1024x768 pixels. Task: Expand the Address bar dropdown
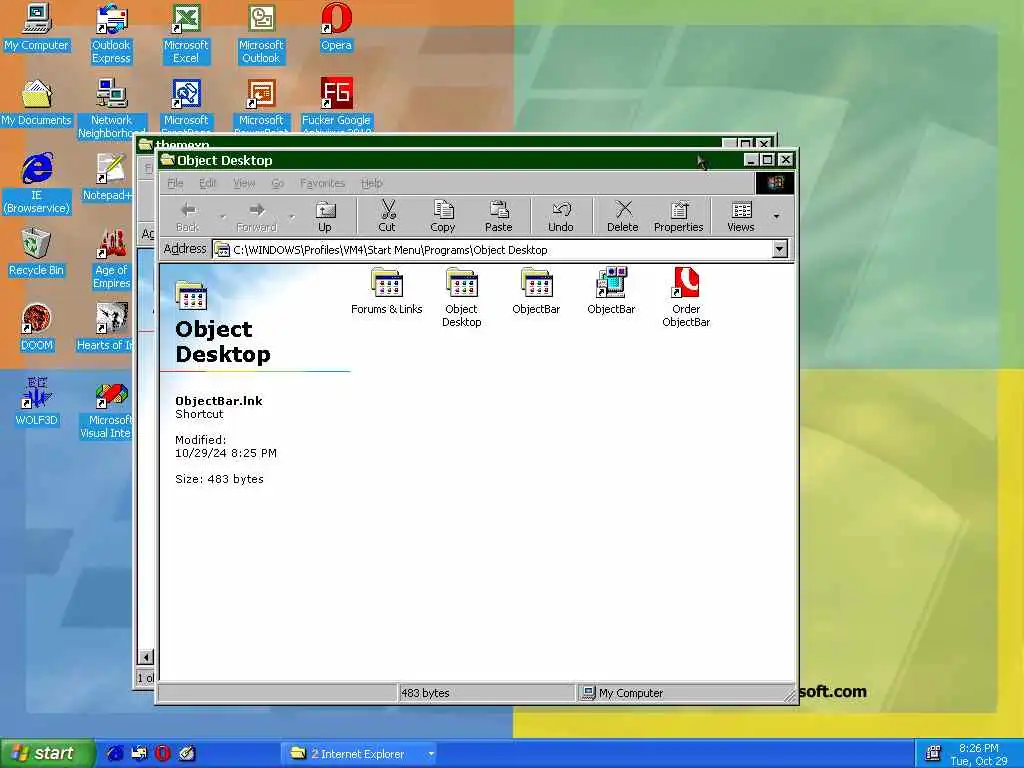tap(780, 249)
